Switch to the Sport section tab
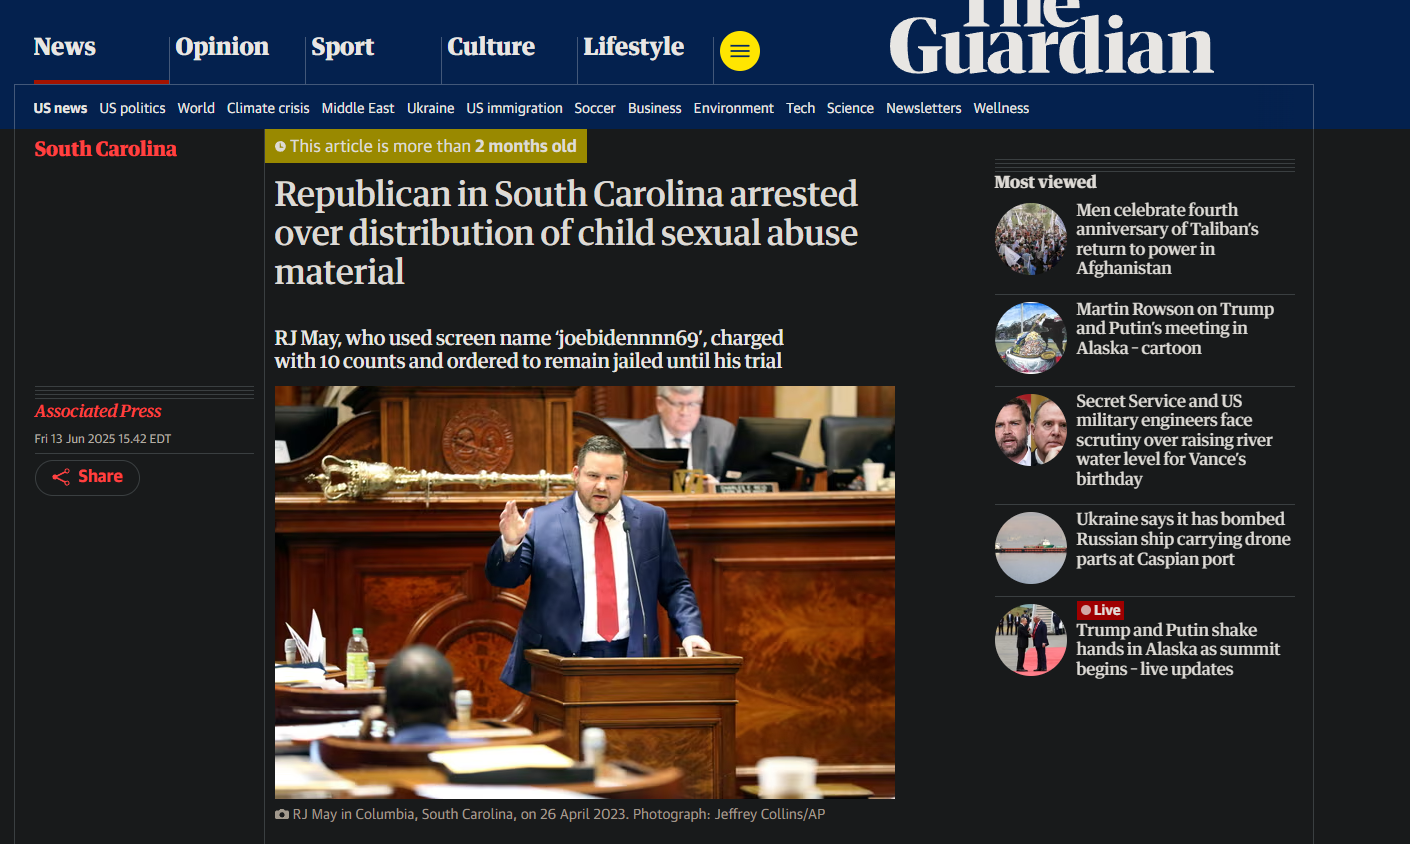The width and height of the screenshot is (1410, 844). point(342,47)
